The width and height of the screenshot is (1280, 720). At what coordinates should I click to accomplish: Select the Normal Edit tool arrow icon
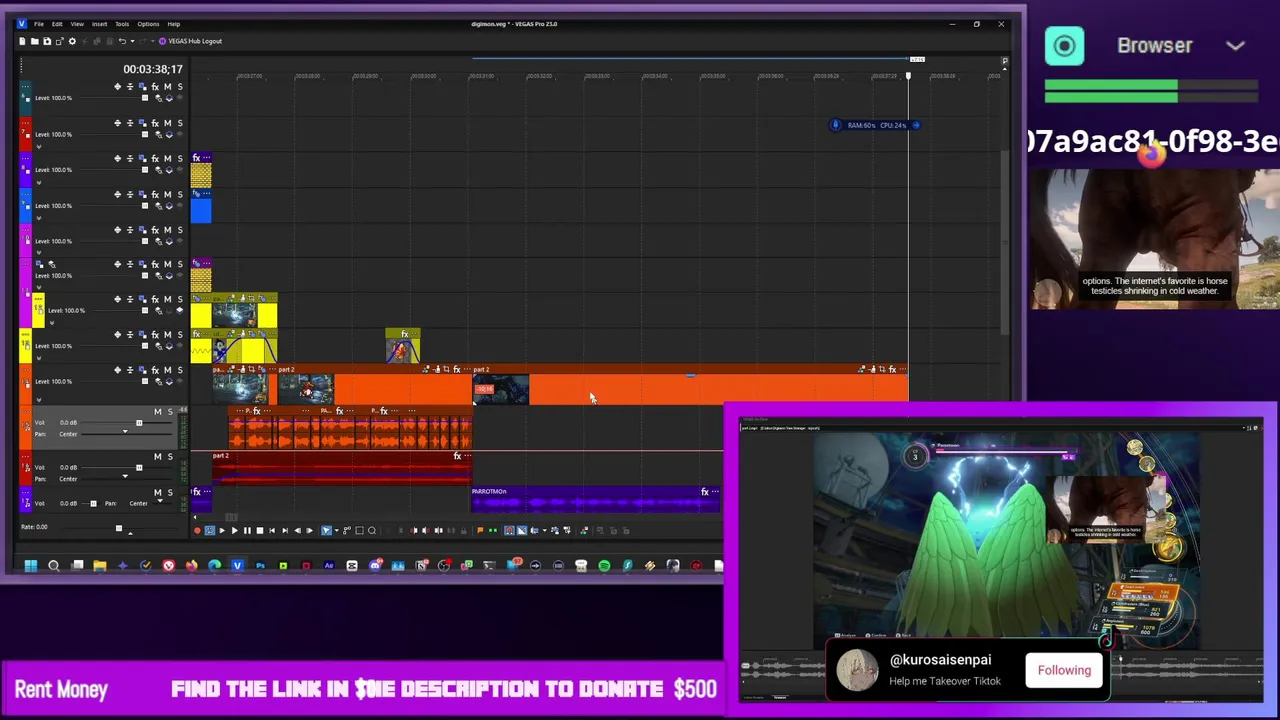326,530
